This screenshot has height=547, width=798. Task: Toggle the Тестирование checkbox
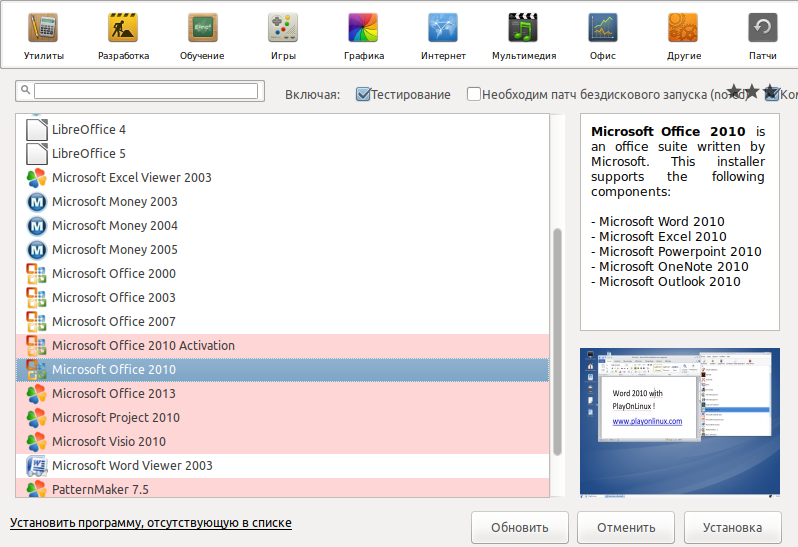[363, 94]
